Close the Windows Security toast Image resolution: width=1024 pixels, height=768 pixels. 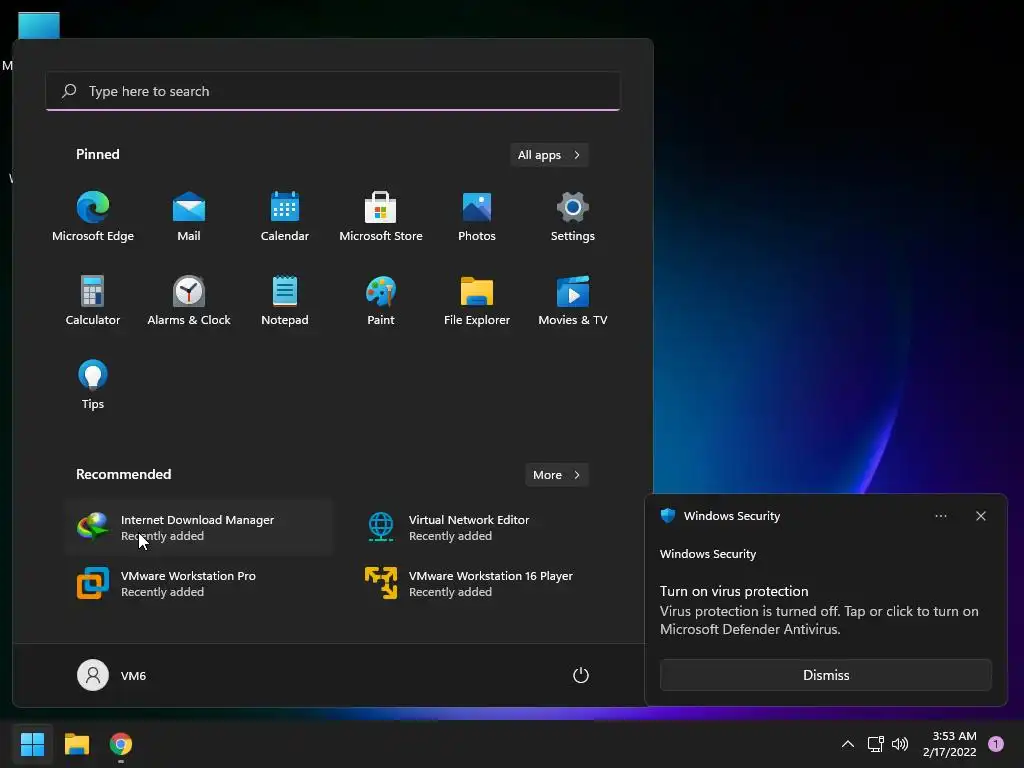(x=981, y=516)
